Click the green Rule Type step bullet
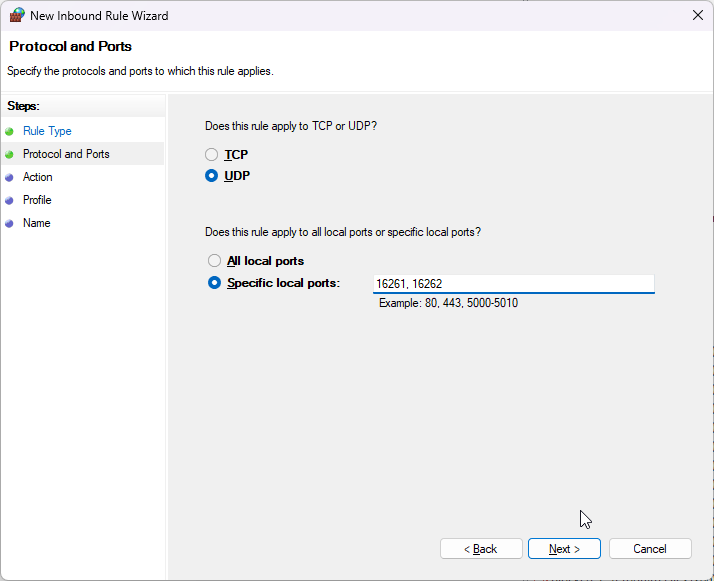This screenshot has width=714, height=581. 9,131
